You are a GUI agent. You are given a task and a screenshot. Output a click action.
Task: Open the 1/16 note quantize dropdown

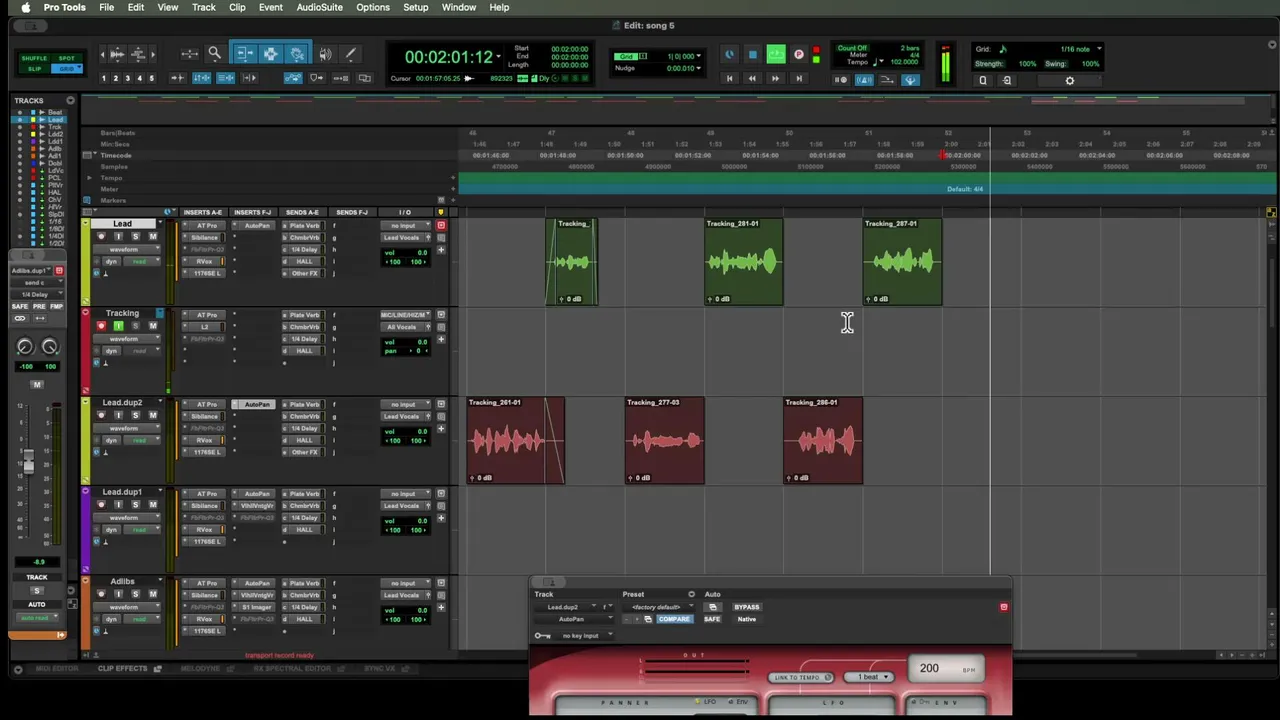tap(1080, 49)
